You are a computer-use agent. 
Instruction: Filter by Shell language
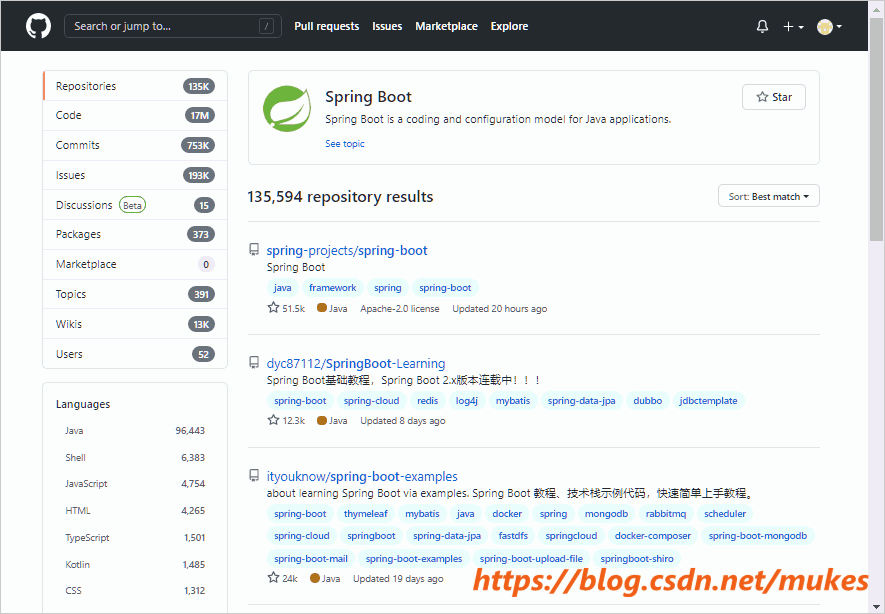click(x=135, y=458)
